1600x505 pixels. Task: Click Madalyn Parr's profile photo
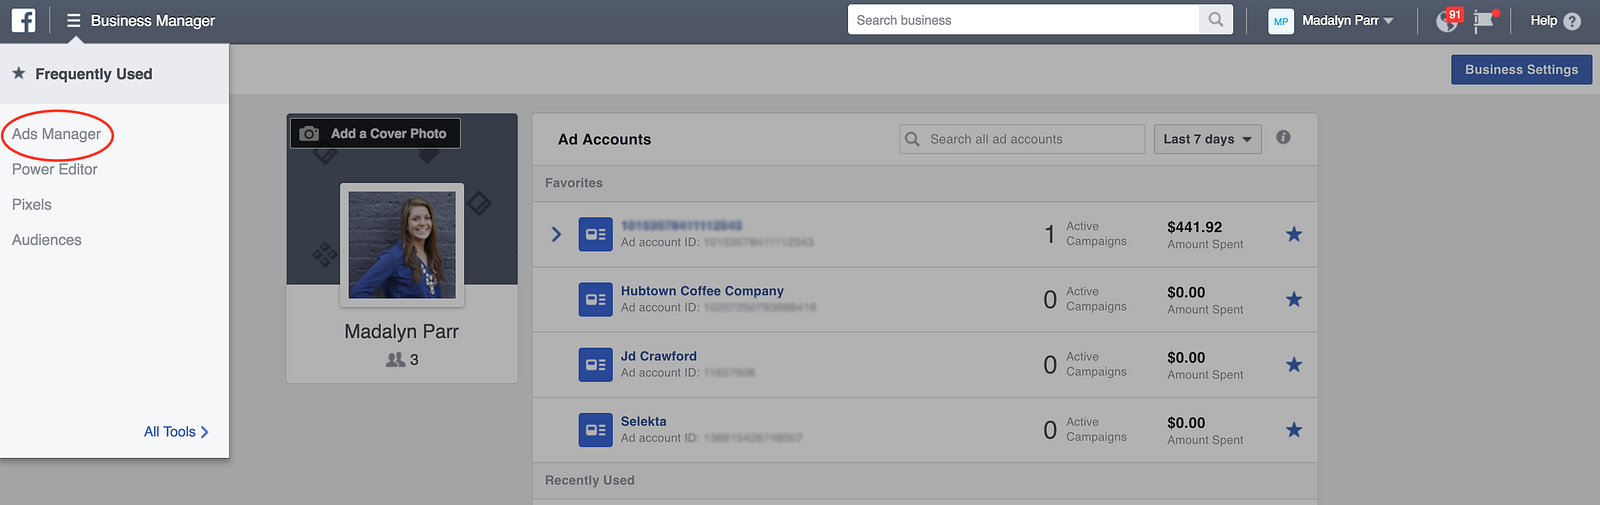click(402, 245)
